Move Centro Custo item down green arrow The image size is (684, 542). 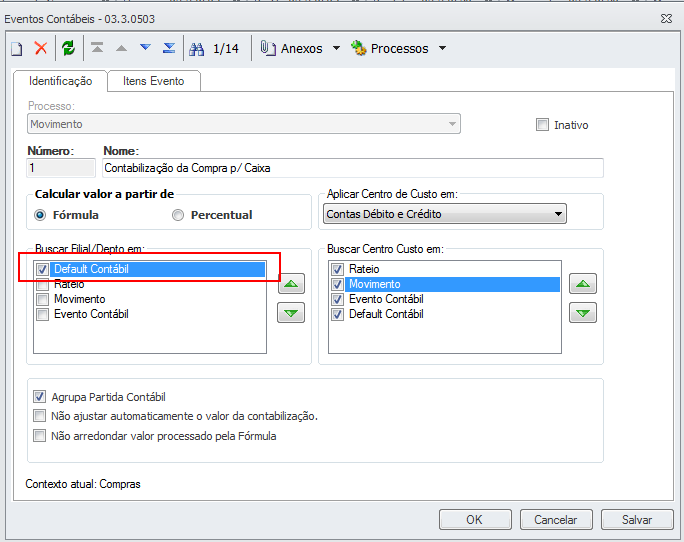583,313
